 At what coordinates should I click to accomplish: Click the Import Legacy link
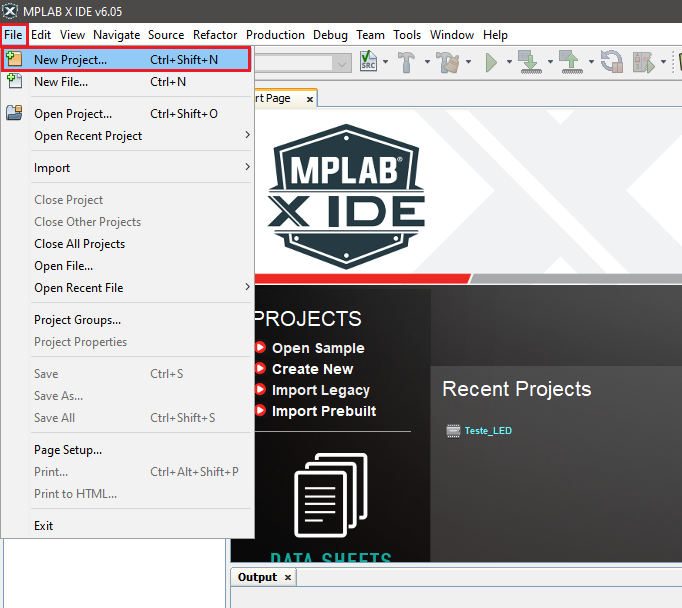pyautogui.click(x=321, y=390)
